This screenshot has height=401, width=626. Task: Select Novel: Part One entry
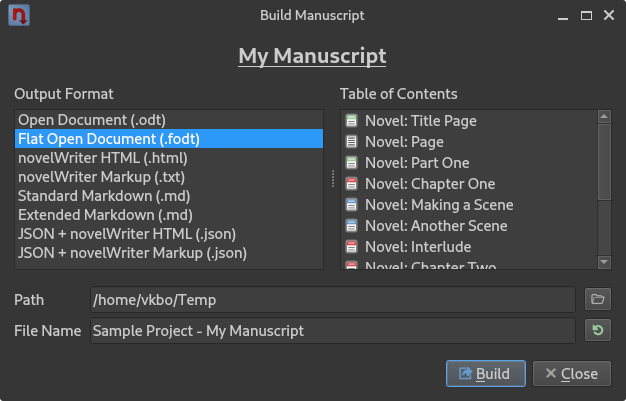tap(469, 163)
